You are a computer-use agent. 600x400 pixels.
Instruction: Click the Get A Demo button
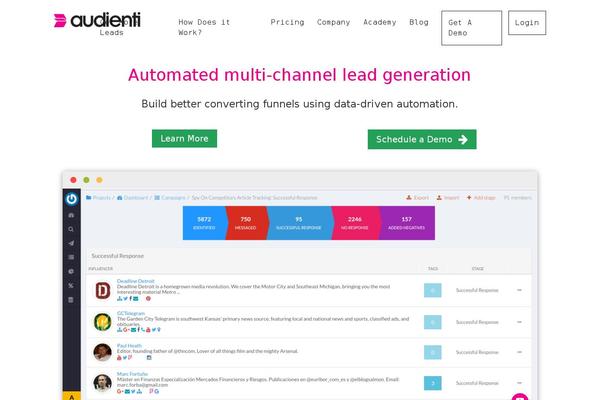pyautogui.click(x=471, y=28)
